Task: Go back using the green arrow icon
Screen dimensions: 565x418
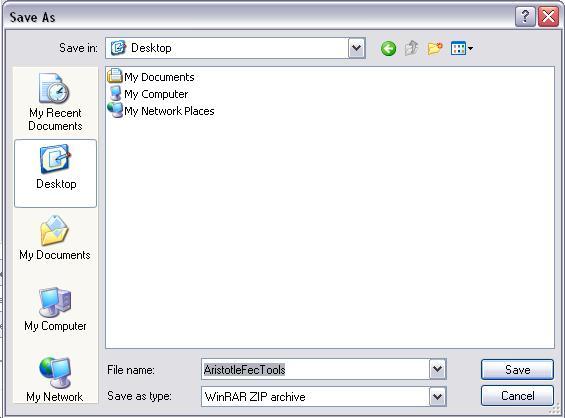Action: click(x=388, y=48)
